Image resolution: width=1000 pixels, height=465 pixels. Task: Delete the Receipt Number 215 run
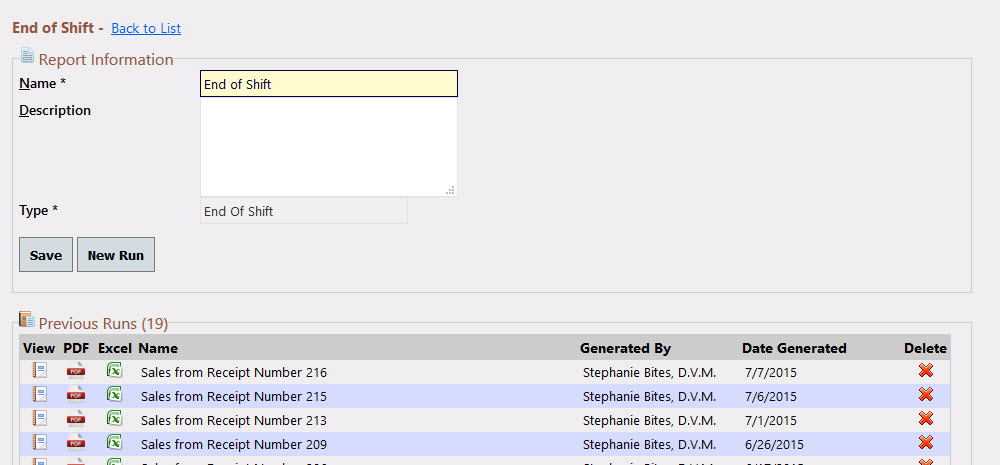coord(926,395)
